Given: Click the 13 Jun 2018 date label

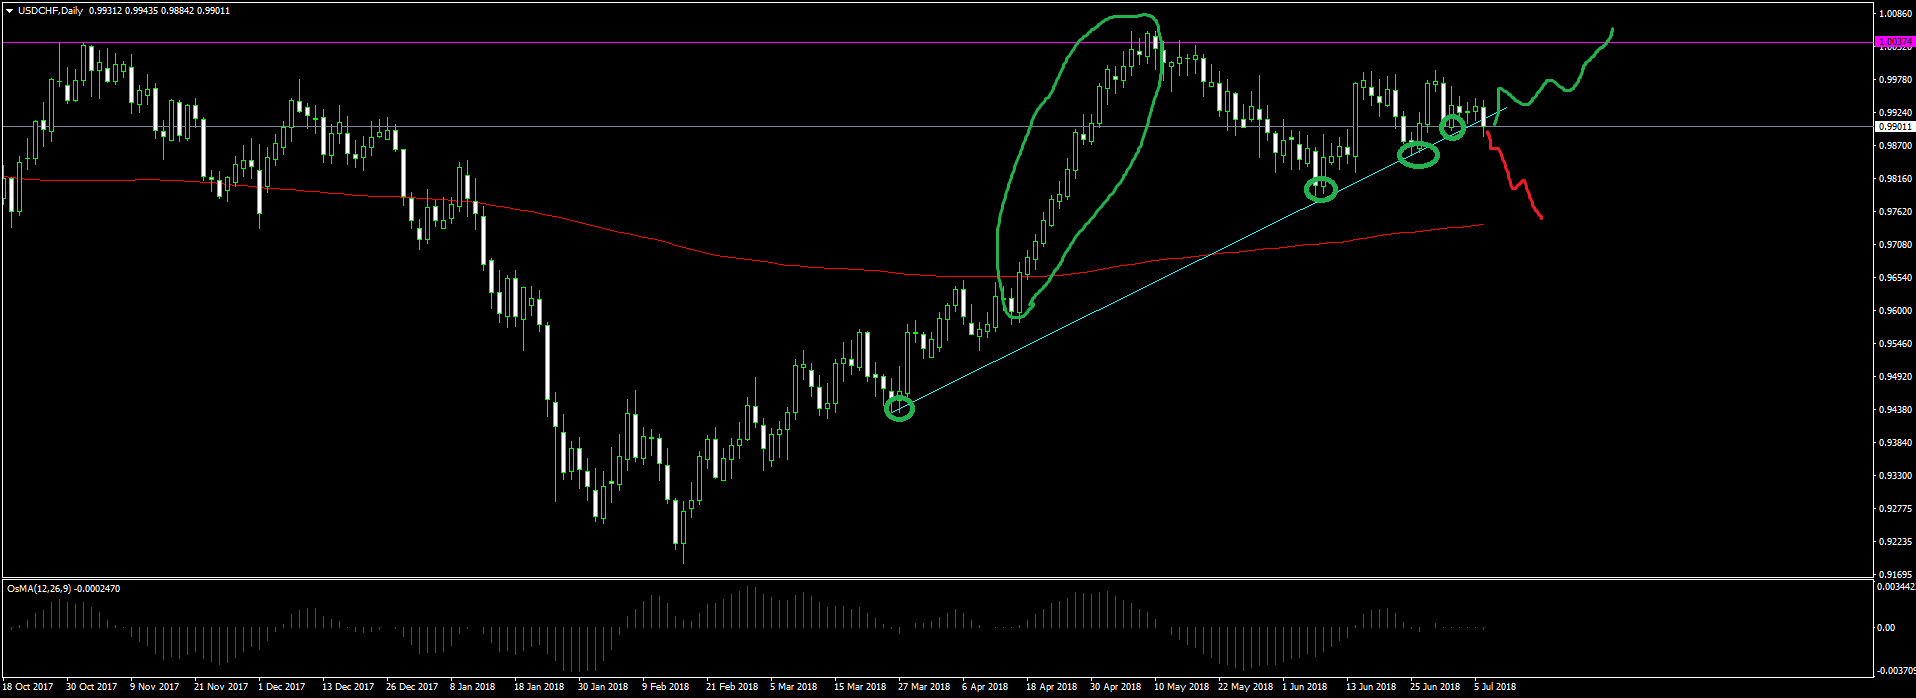Looking at the screenshot, I should coord(1371,687).
